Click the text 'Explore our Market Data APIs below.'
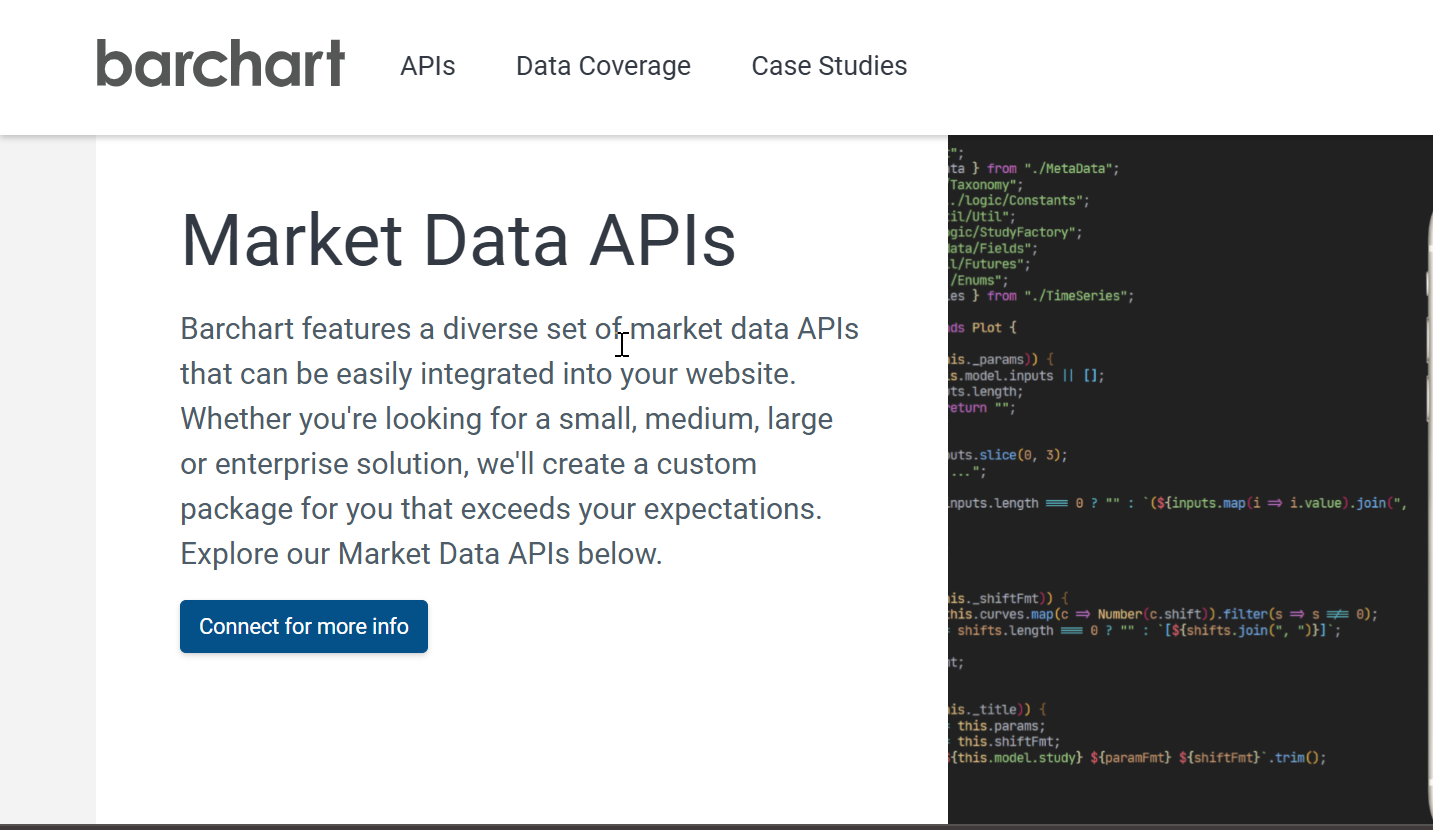The width and height of the screenshot is (1433, 830). click(x=421, y=554)
